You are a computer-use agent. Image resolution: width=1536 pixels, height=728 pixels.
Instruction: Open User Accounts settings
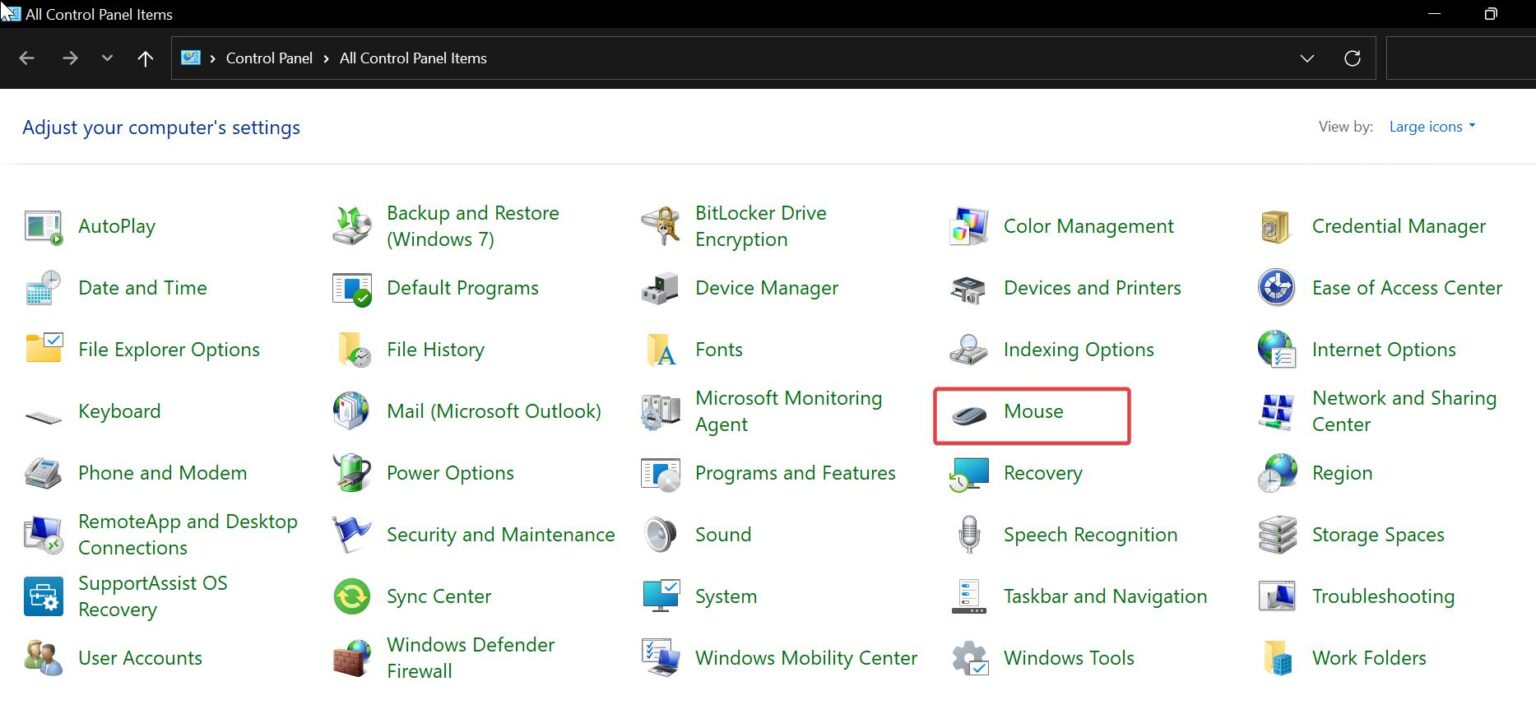140,658
